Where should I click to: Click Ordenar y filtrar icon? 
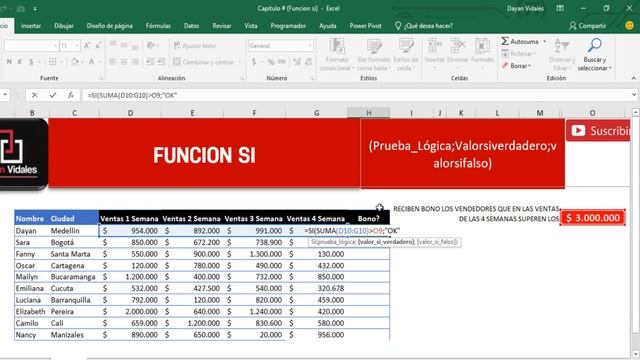[562, 45]
